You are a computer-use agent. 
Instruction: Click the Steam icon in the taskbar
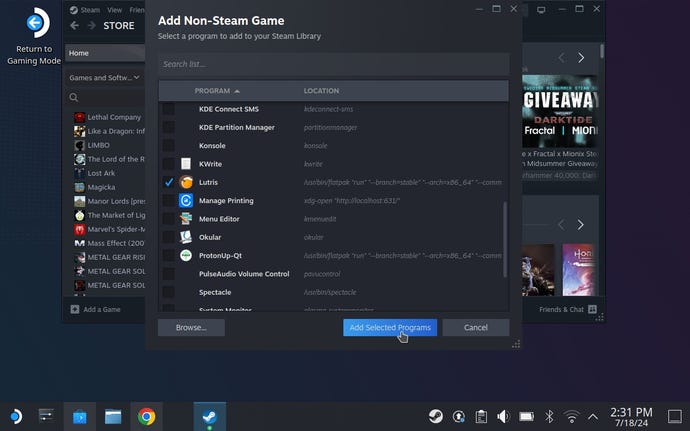click(x=209, y=415)
